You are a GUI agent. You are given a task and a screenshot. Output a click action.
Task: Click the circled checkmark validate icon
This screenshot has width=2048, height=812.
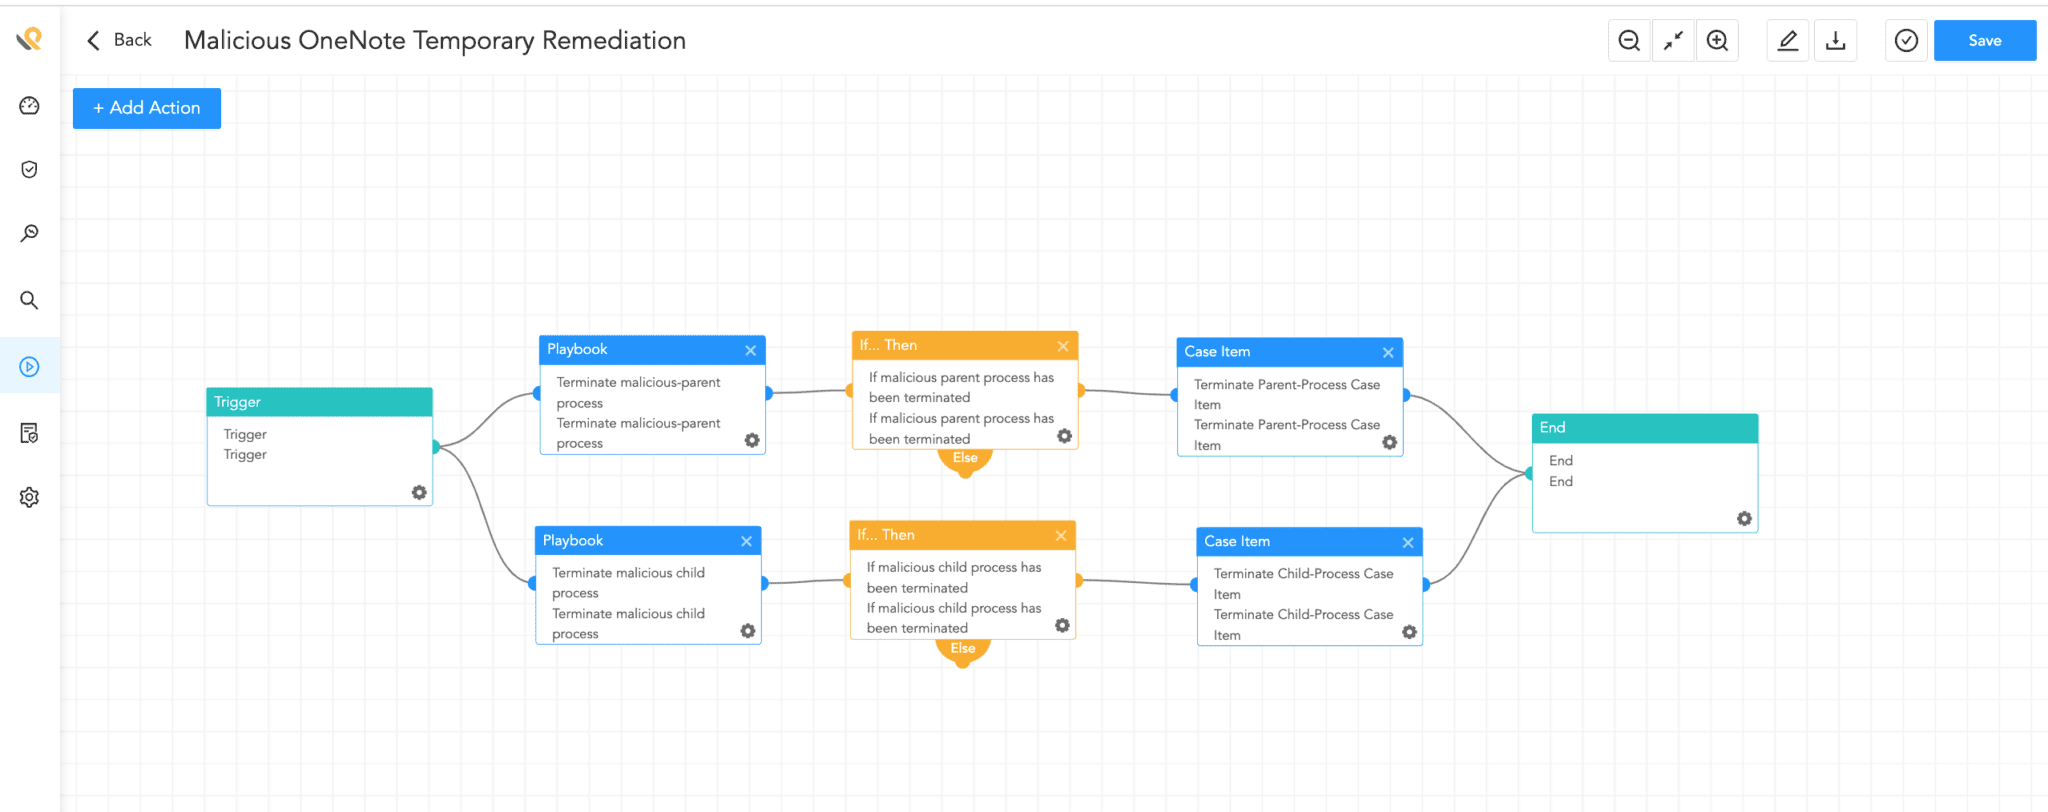coord(1906,41)
